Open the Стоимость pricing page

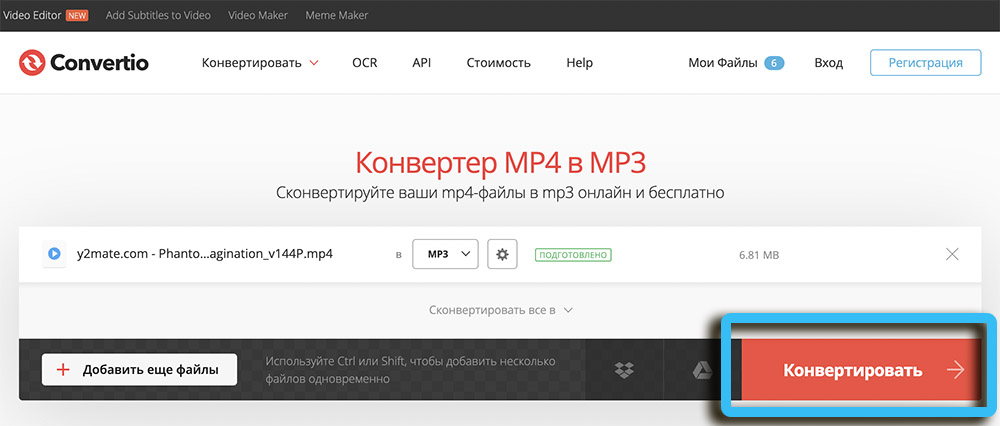coord(498,63)
